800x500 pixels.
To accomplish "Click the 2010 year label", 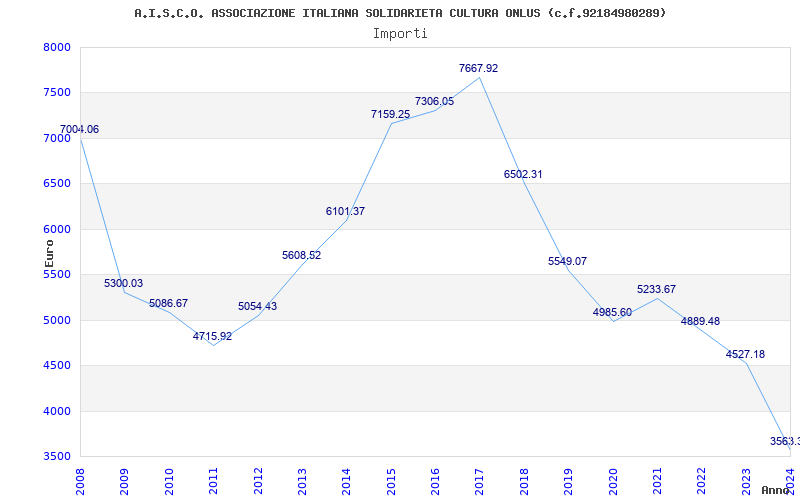I will [x=169, y=481].
